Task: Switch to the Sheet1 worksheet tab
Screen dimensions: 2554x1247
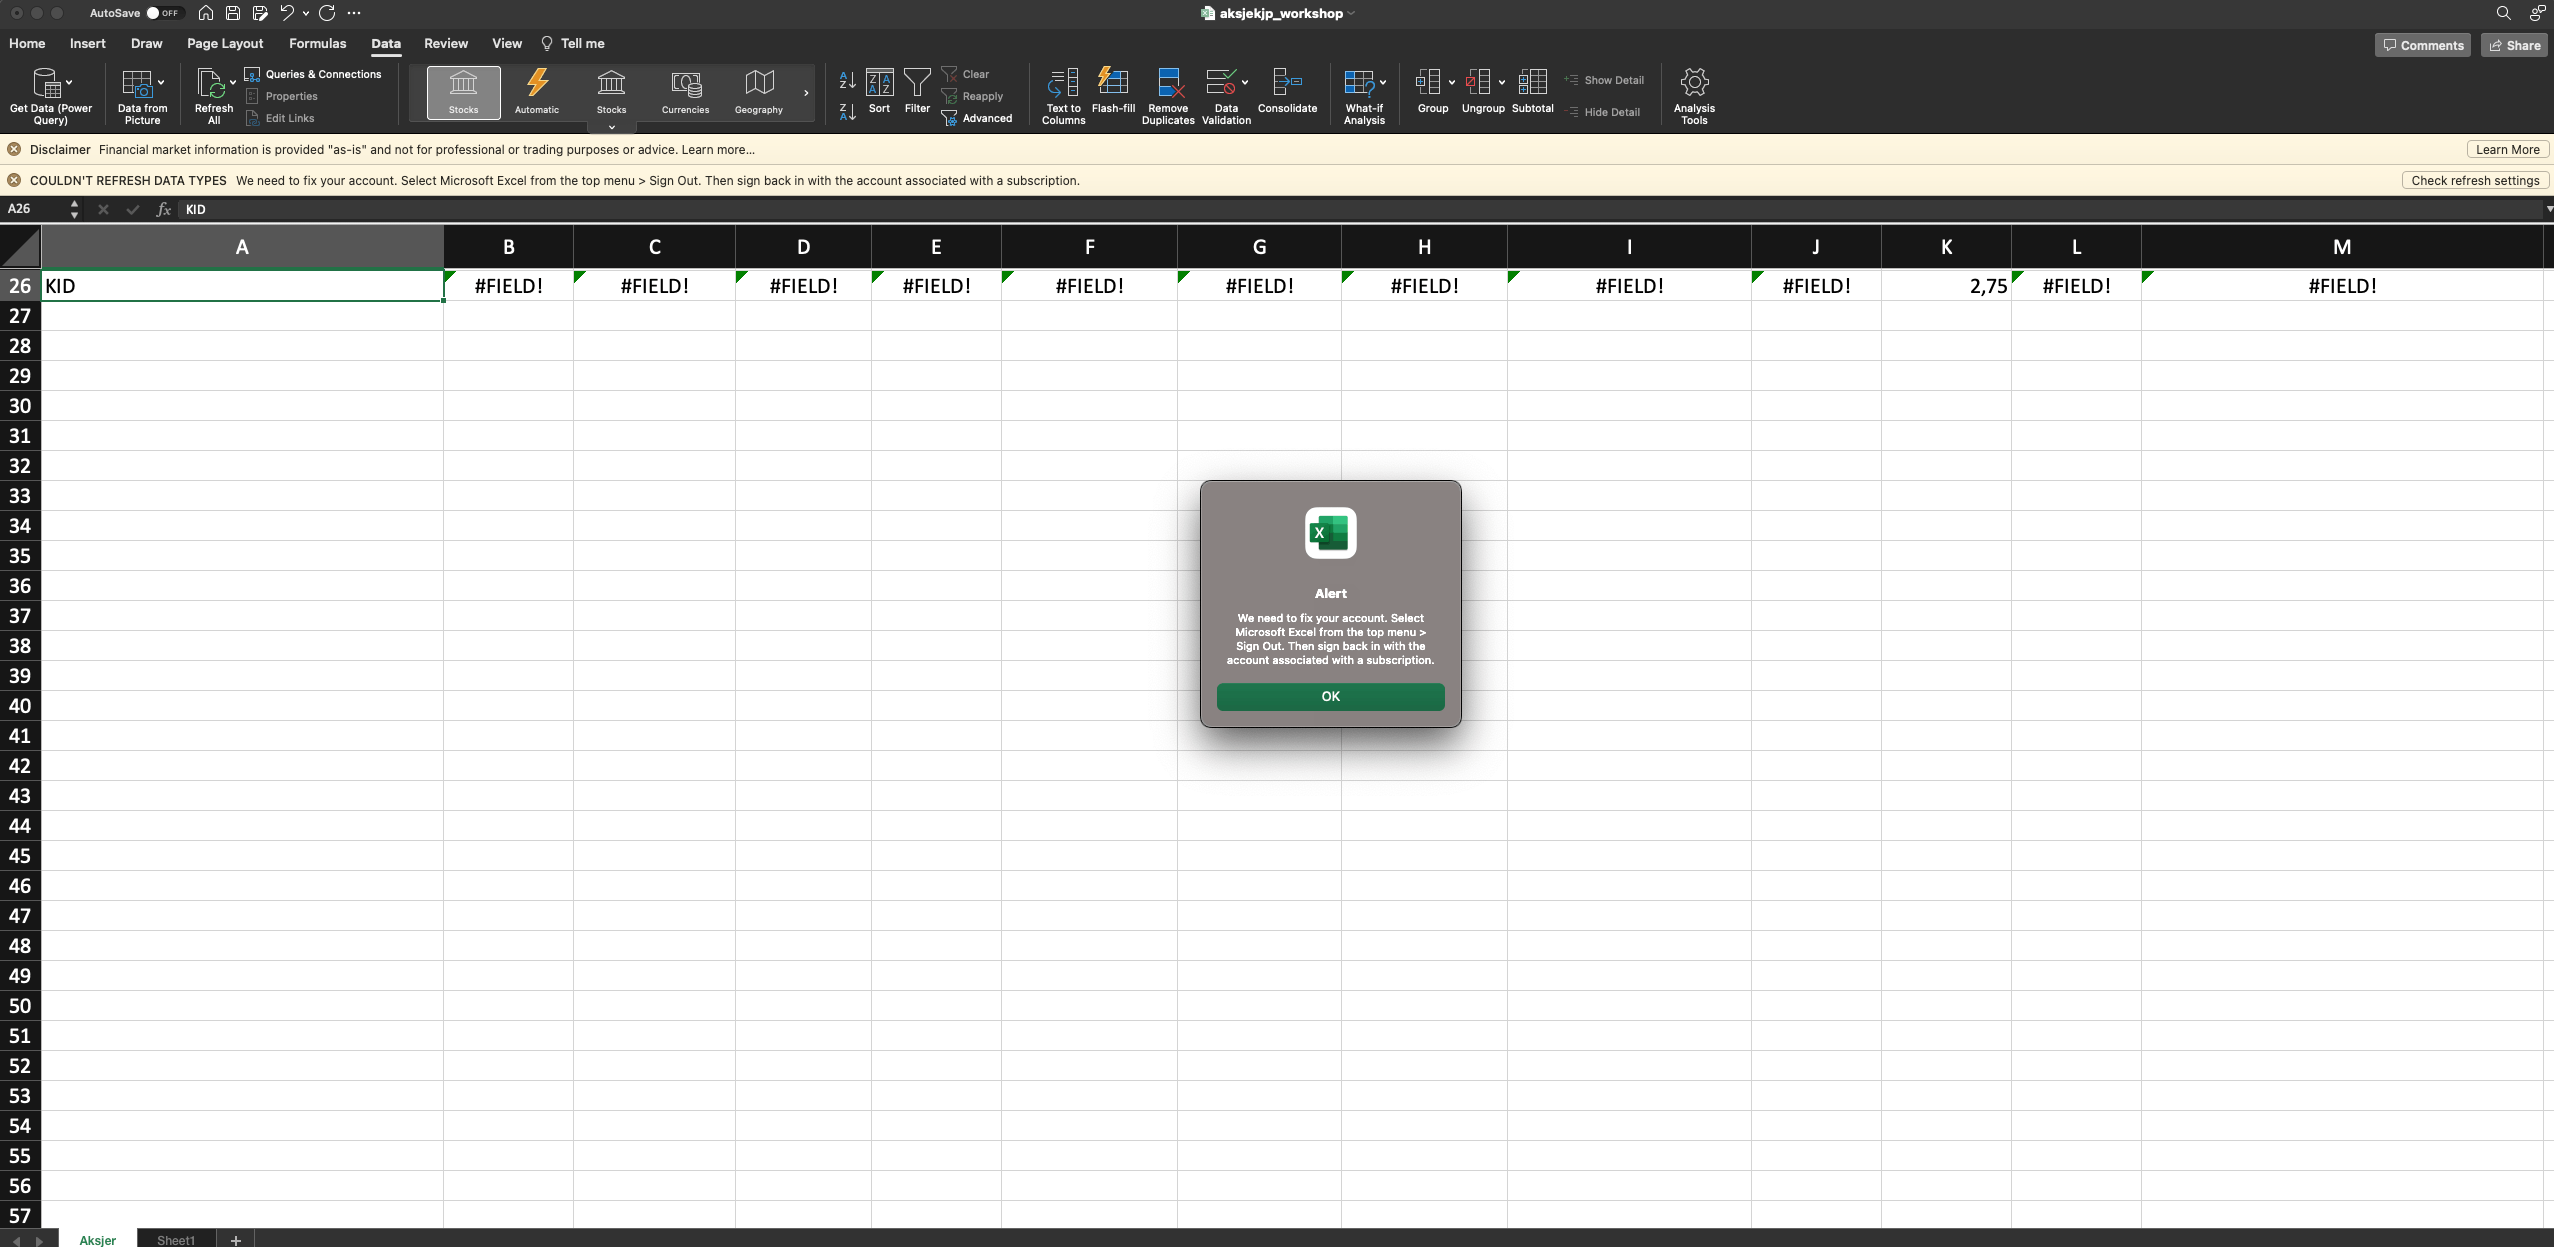Action: (x=176, y=1239)
